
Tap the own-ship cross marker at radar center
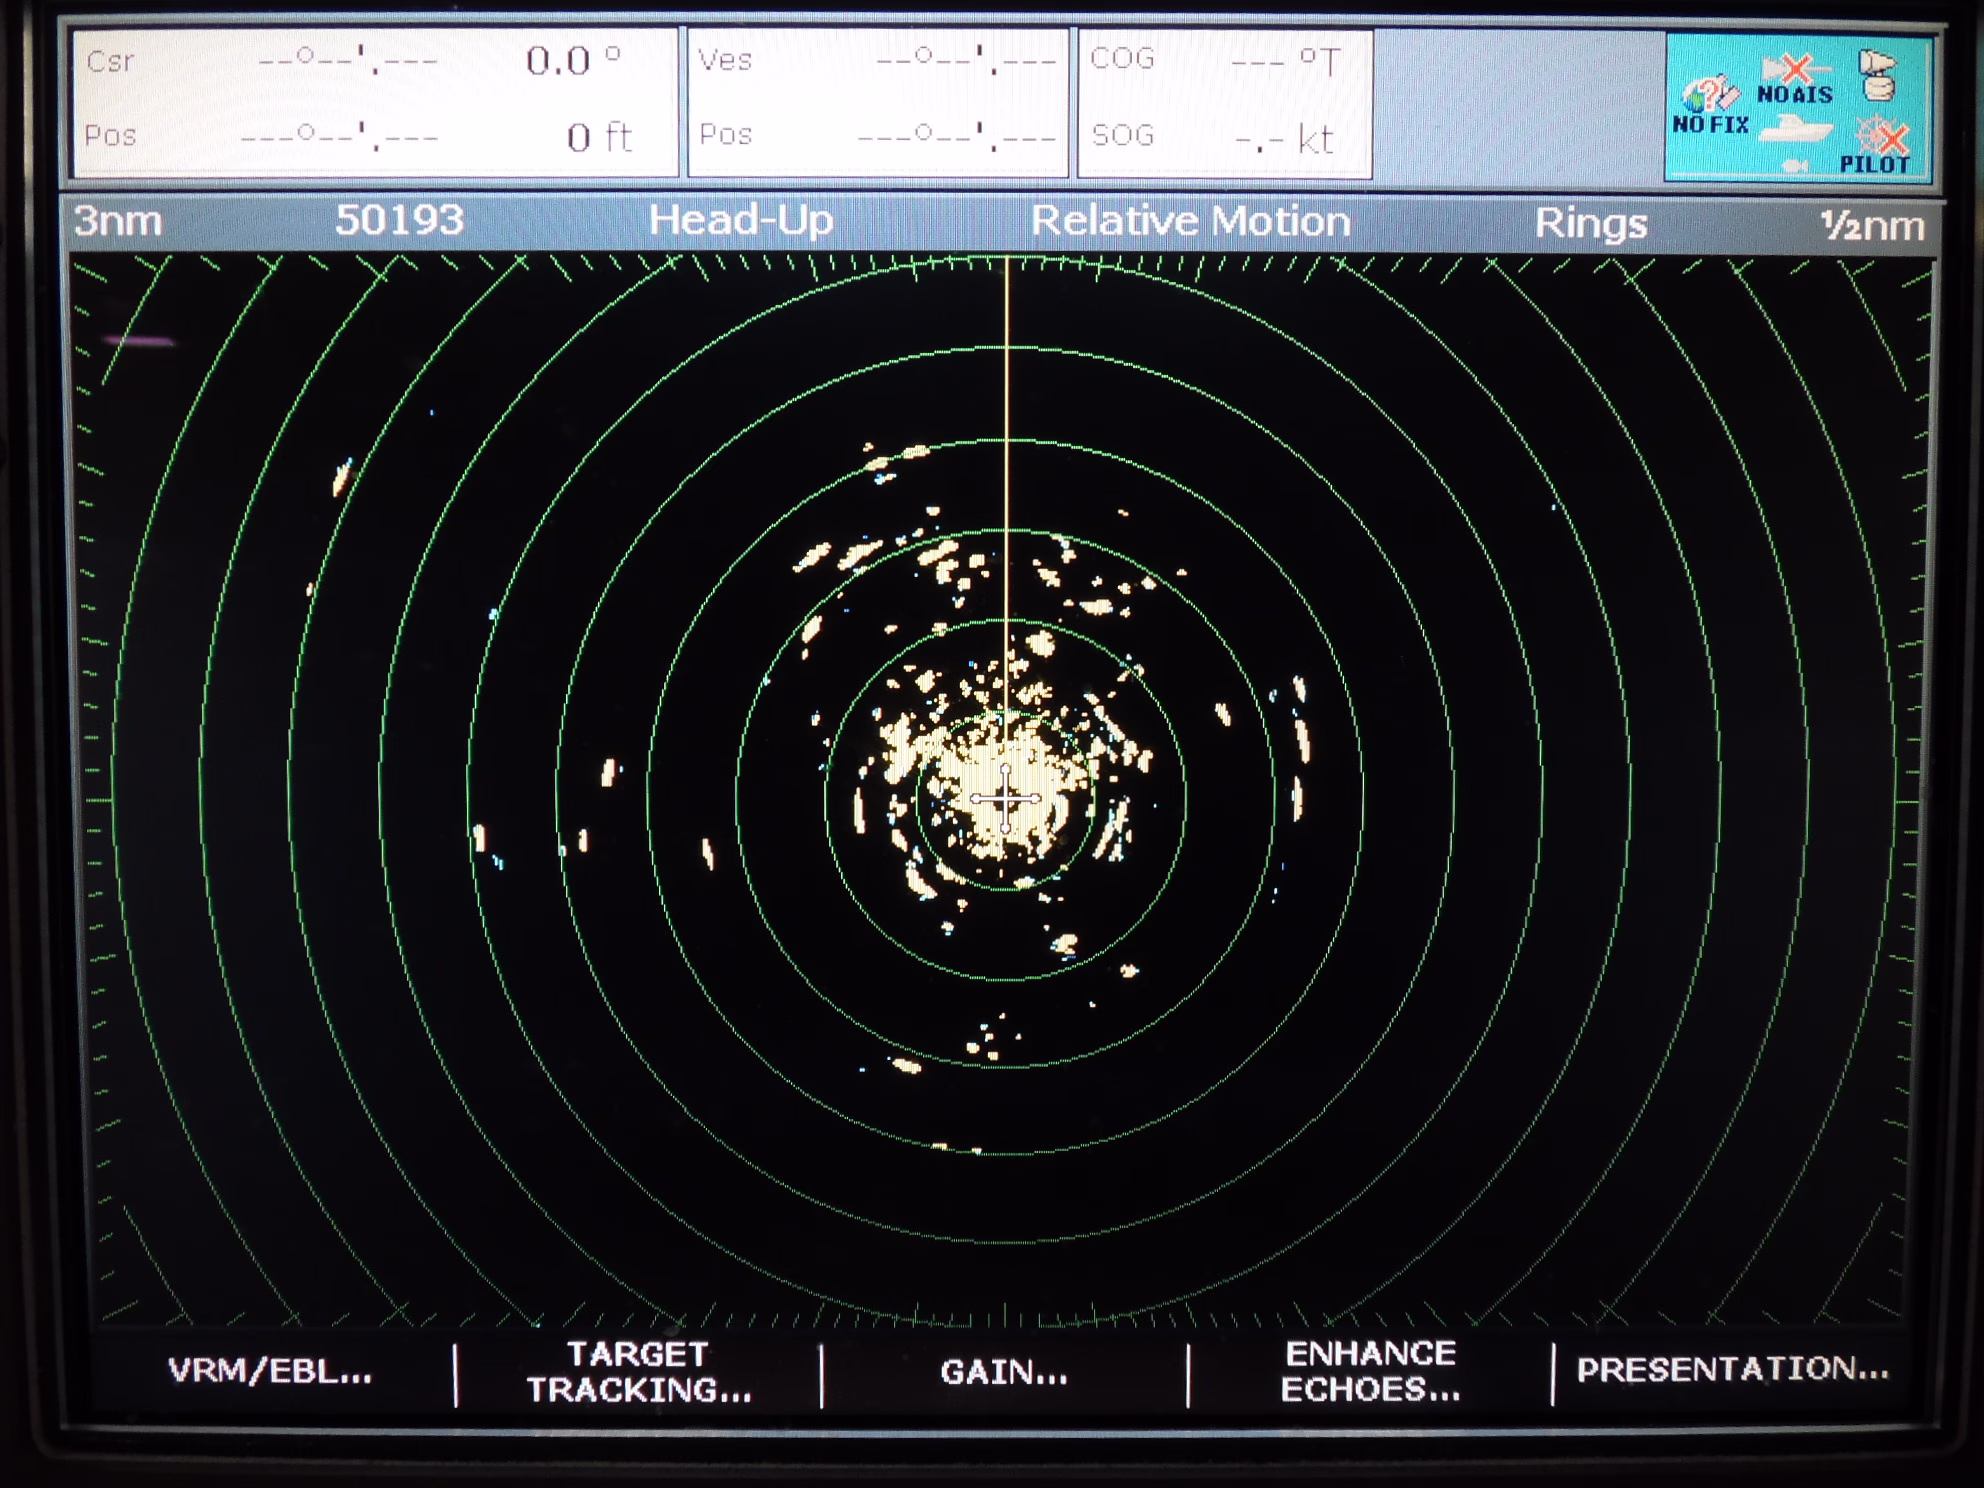coord(1005,798)
